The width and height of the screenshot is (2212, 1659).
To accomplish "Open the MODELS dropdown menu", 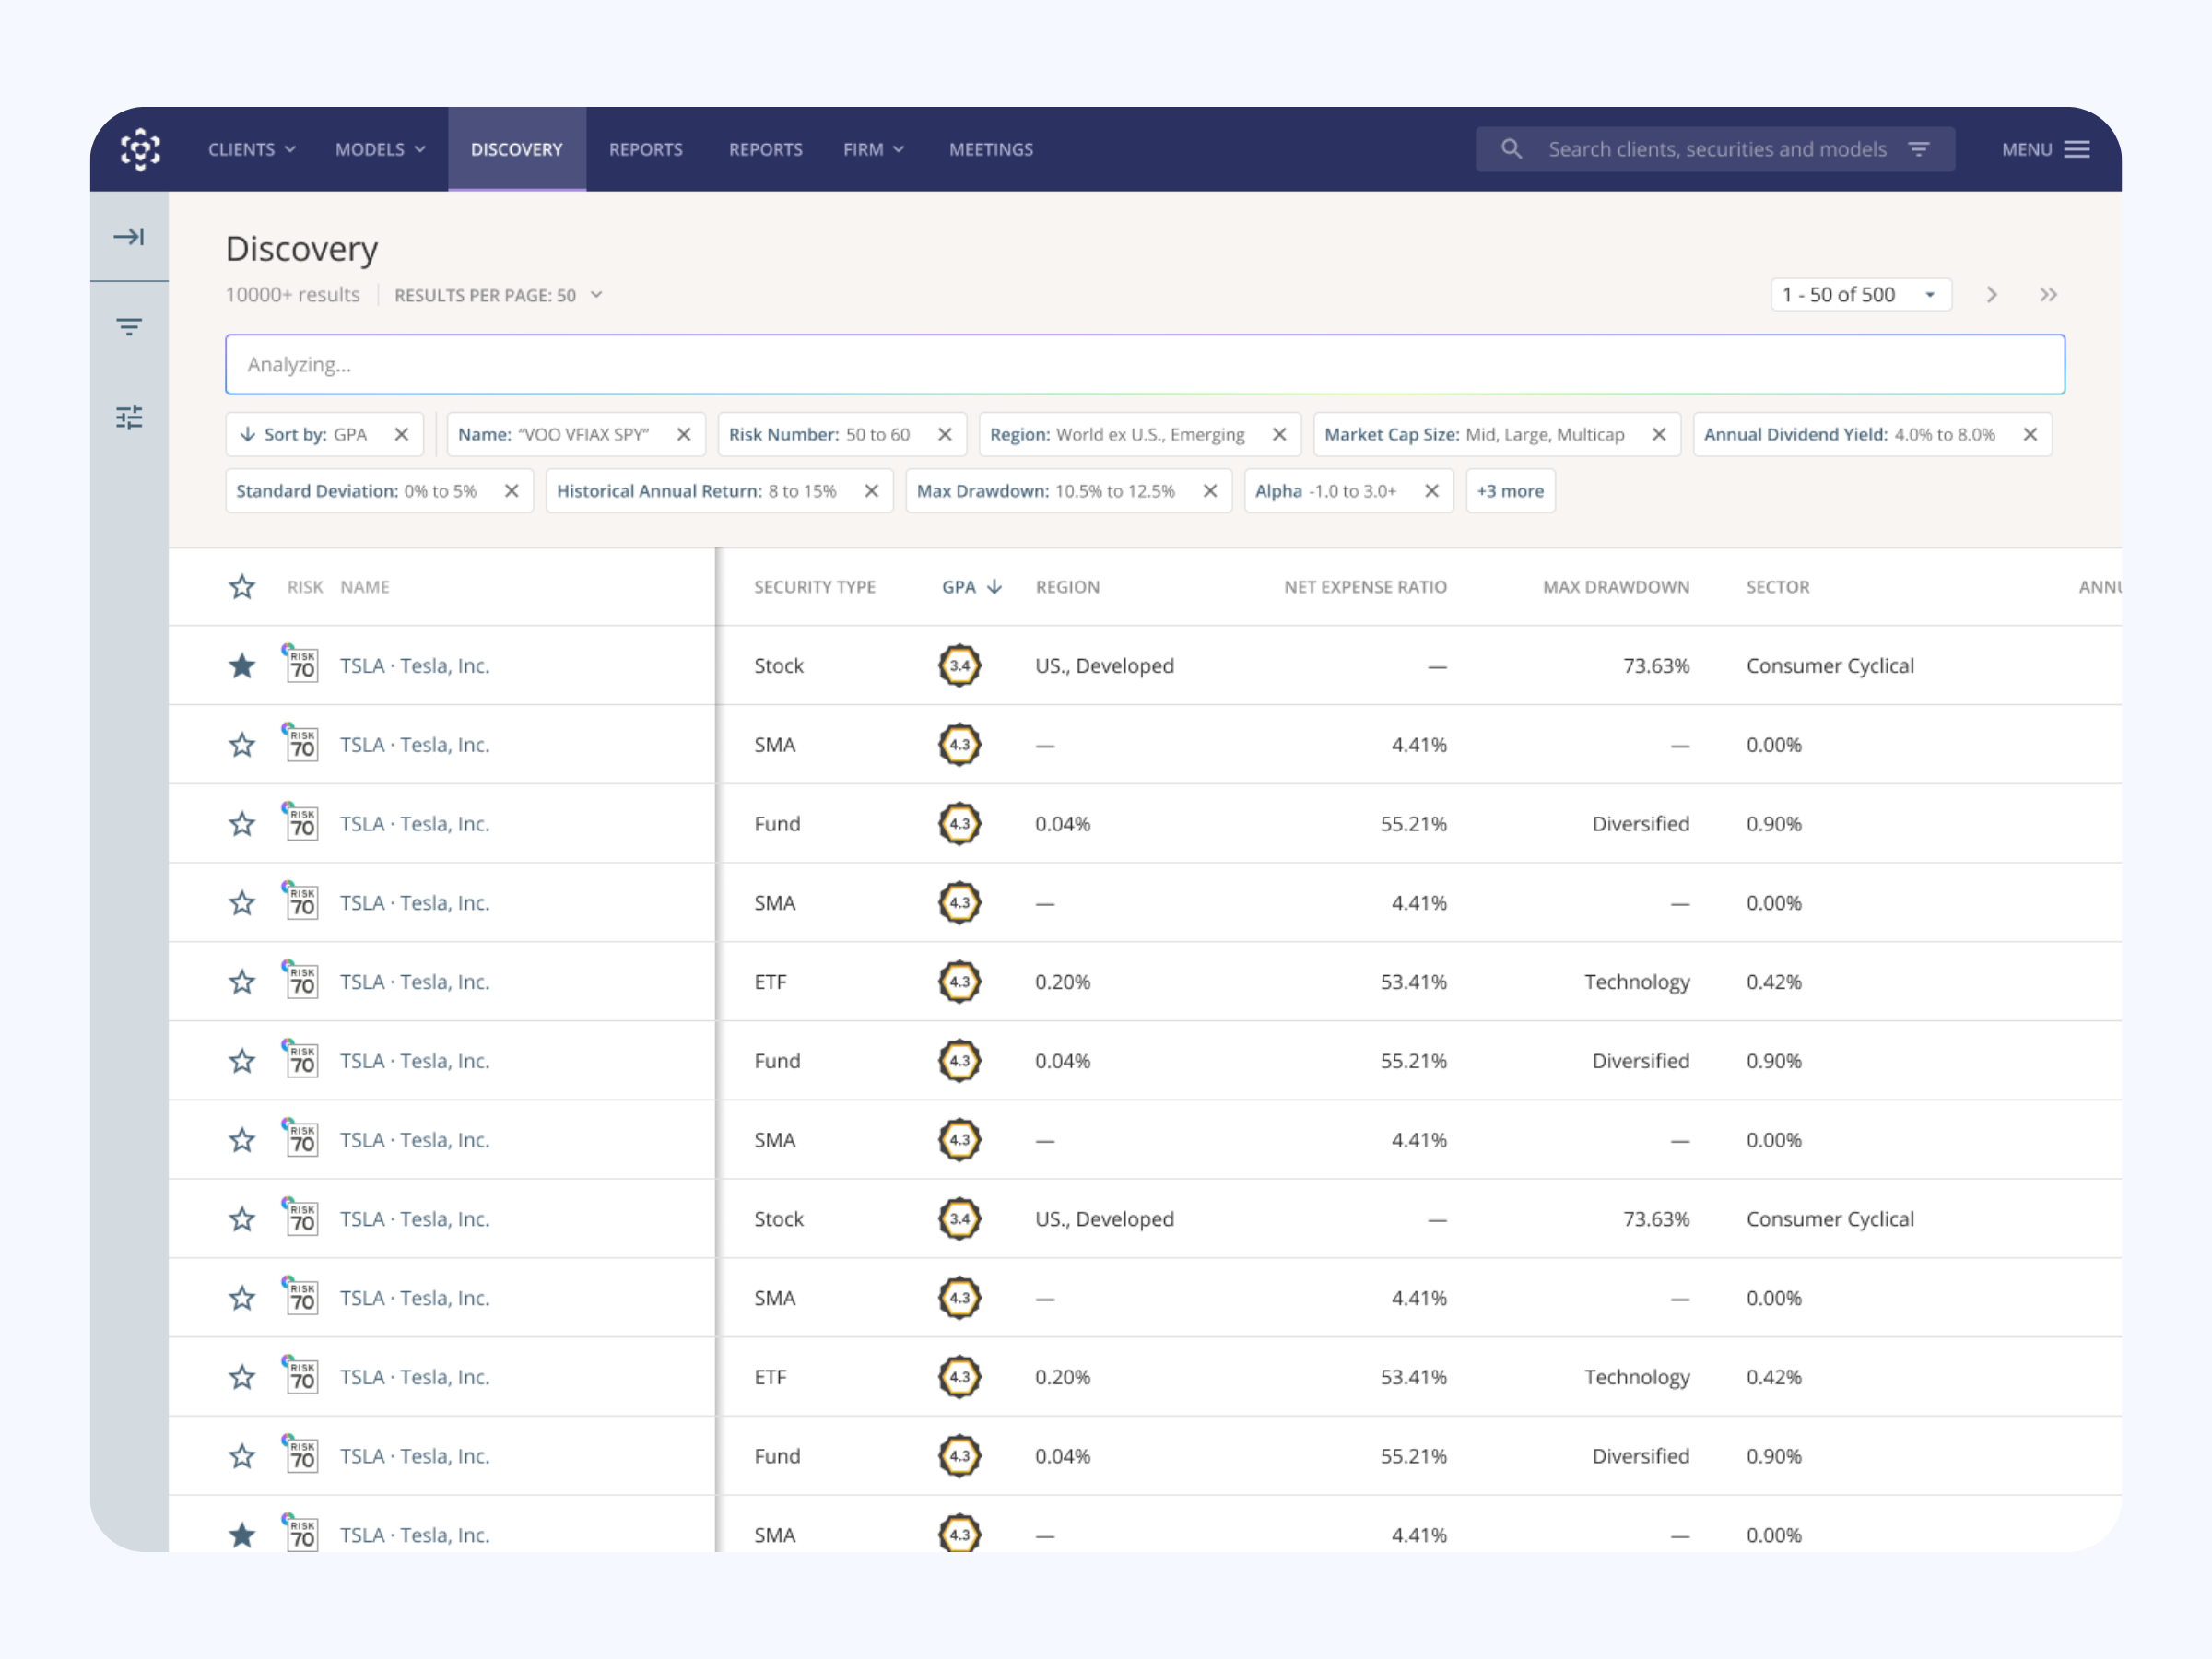I will coord(380,149).
